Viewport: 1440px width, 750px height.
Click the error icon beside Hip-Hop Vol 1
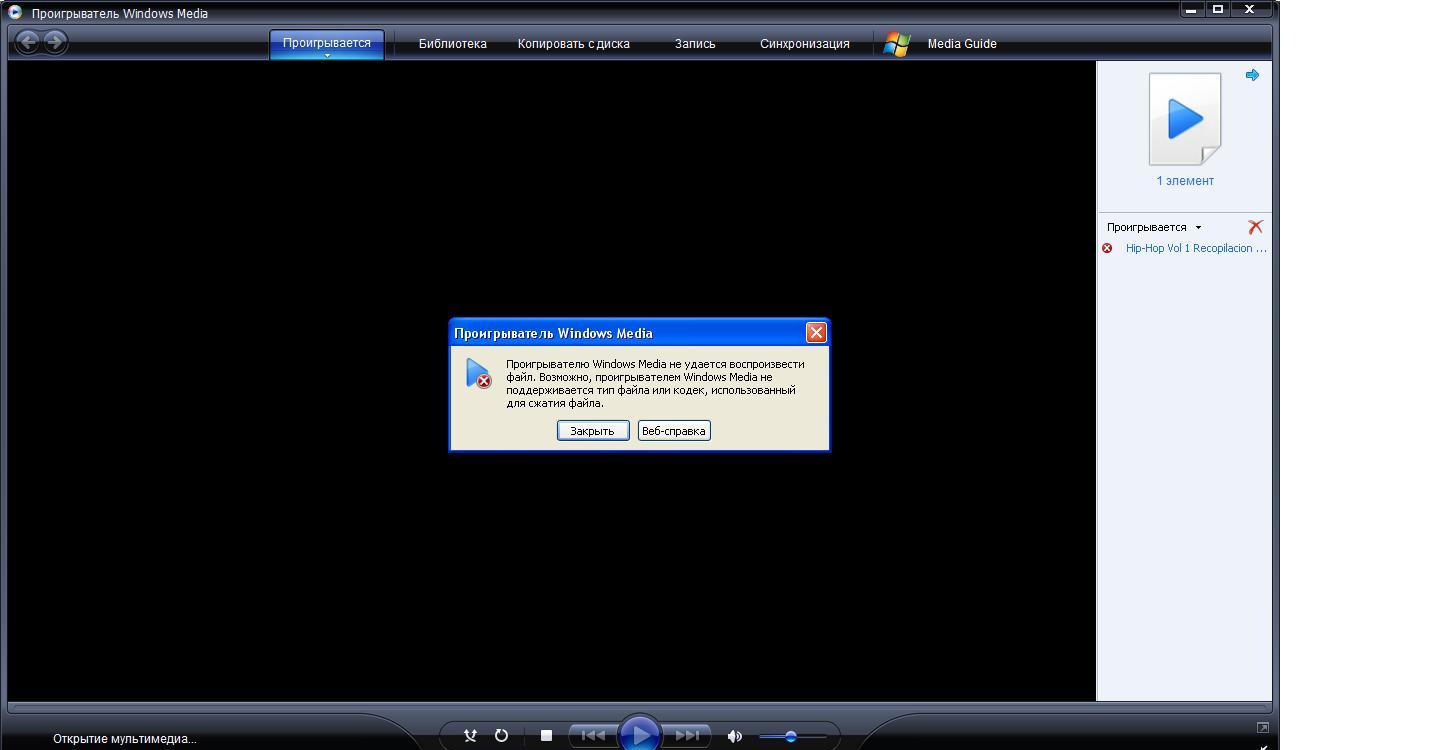(1107, 248)
